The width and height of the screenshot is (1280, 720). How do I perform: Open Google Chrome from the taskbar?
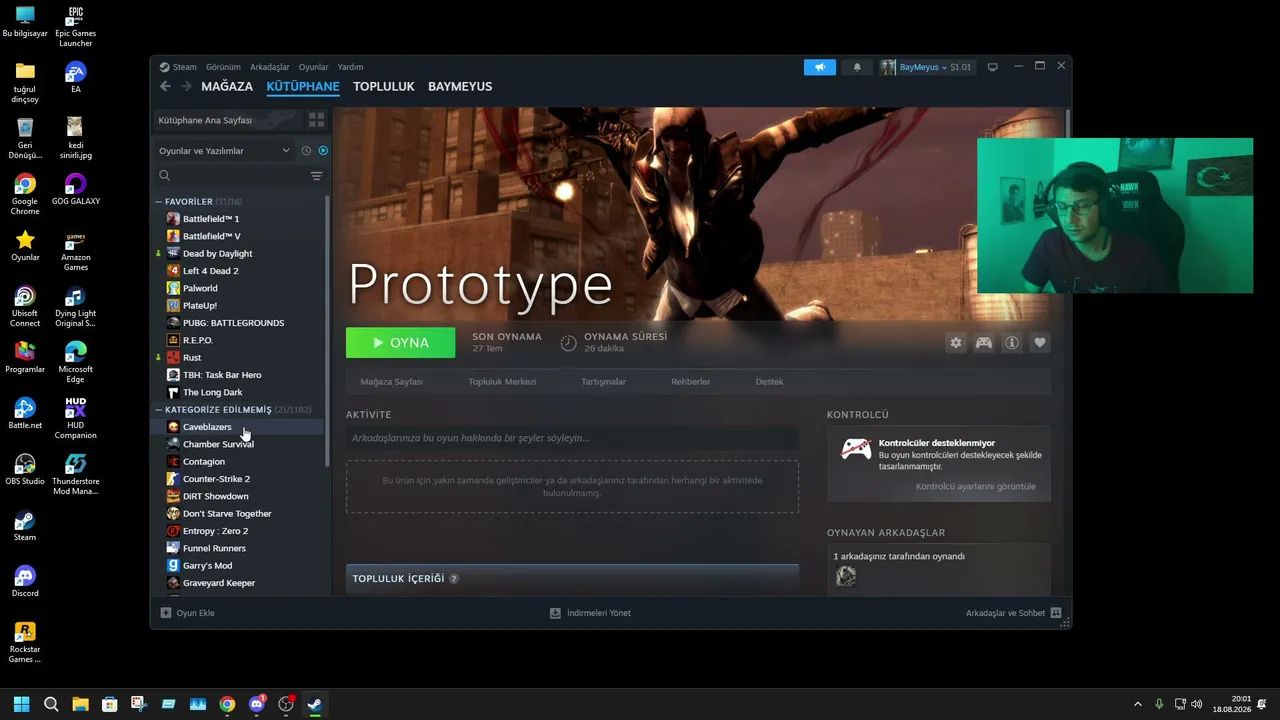227,704
